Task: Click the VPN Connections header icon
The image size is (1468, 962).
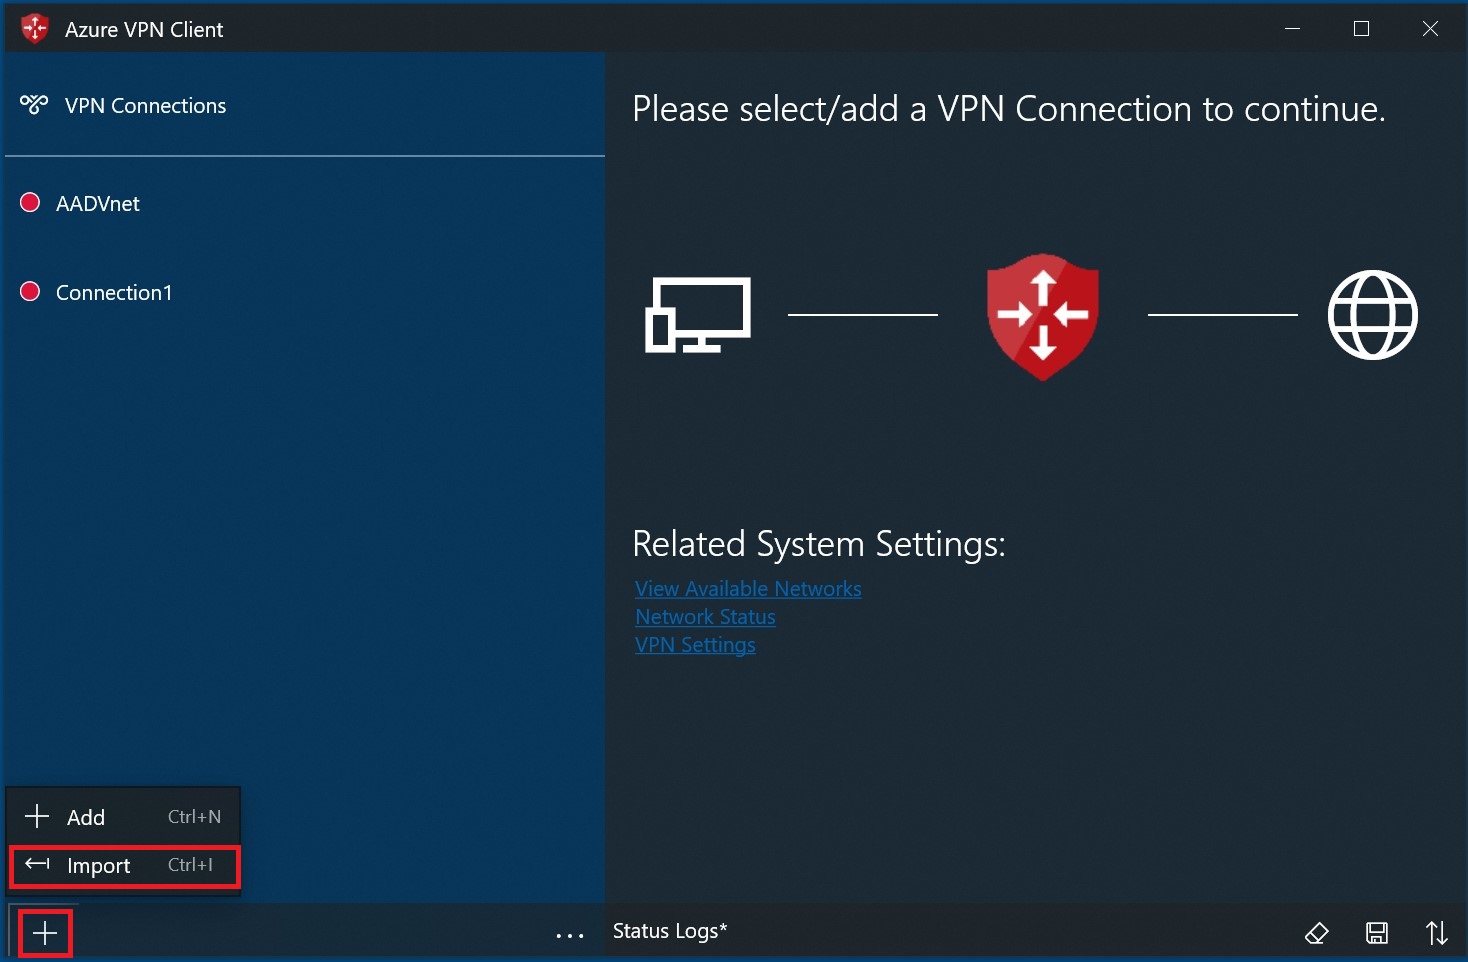Action: click(x=34, y=104)
